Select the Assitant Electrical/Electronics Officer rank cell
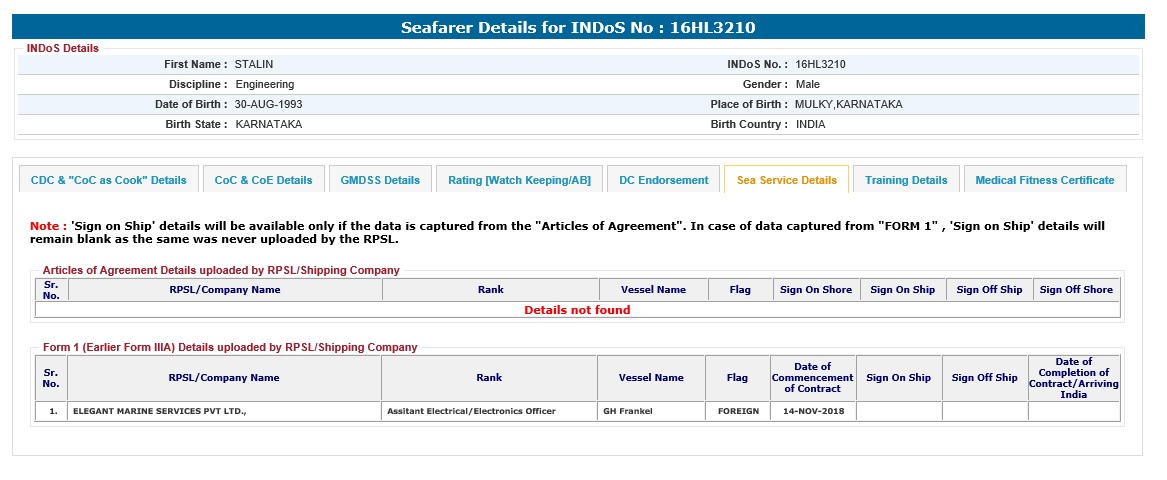The height and width of the screenshot is (480, 1167). (471, 411)
